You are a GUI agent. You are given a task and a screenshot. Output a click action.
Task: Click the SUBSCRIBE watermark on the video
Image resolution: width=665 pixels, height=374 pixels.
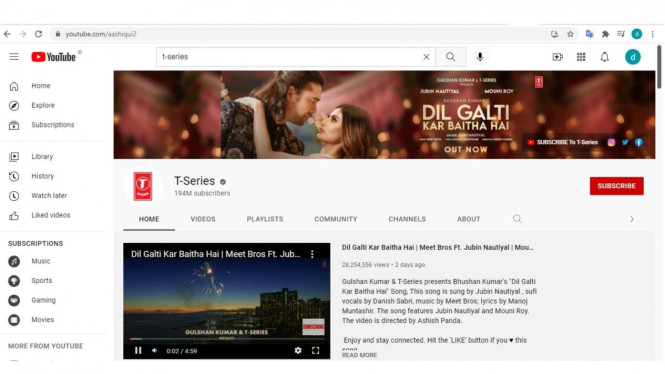(x=313, y=327)
